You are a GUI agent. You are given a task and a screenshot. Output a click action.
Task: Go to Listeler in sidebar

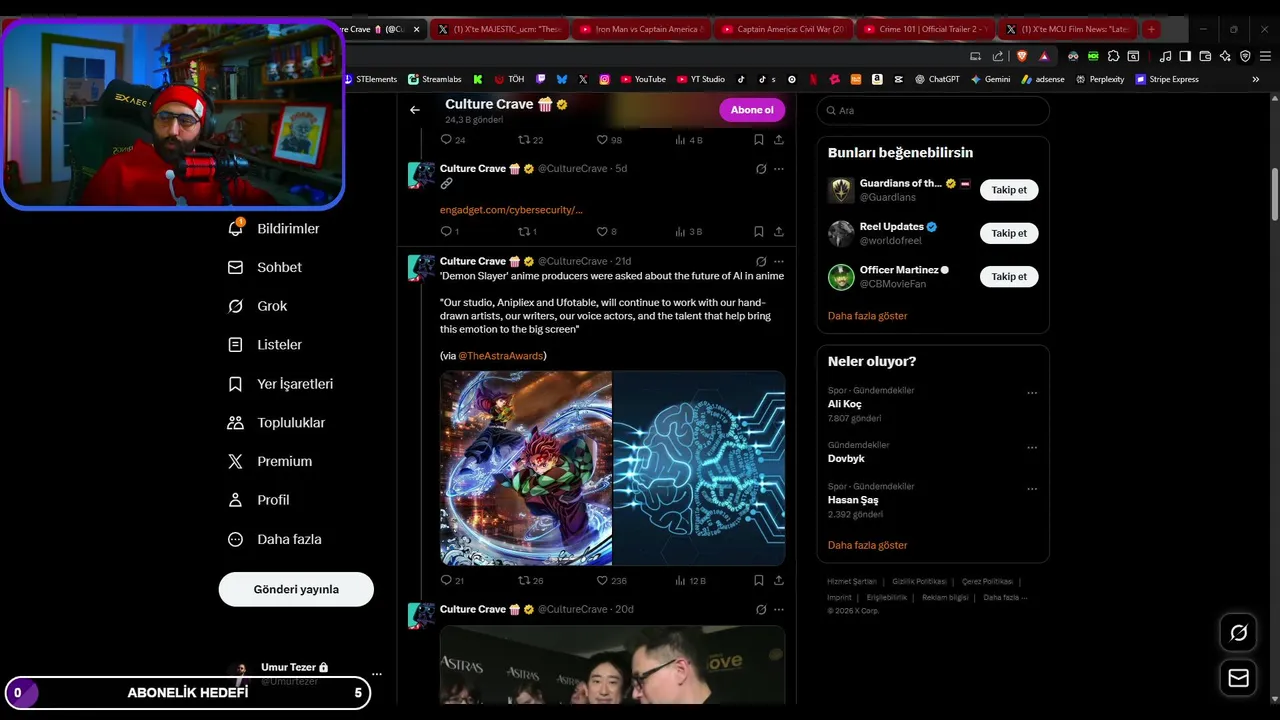tap(265, 345)
